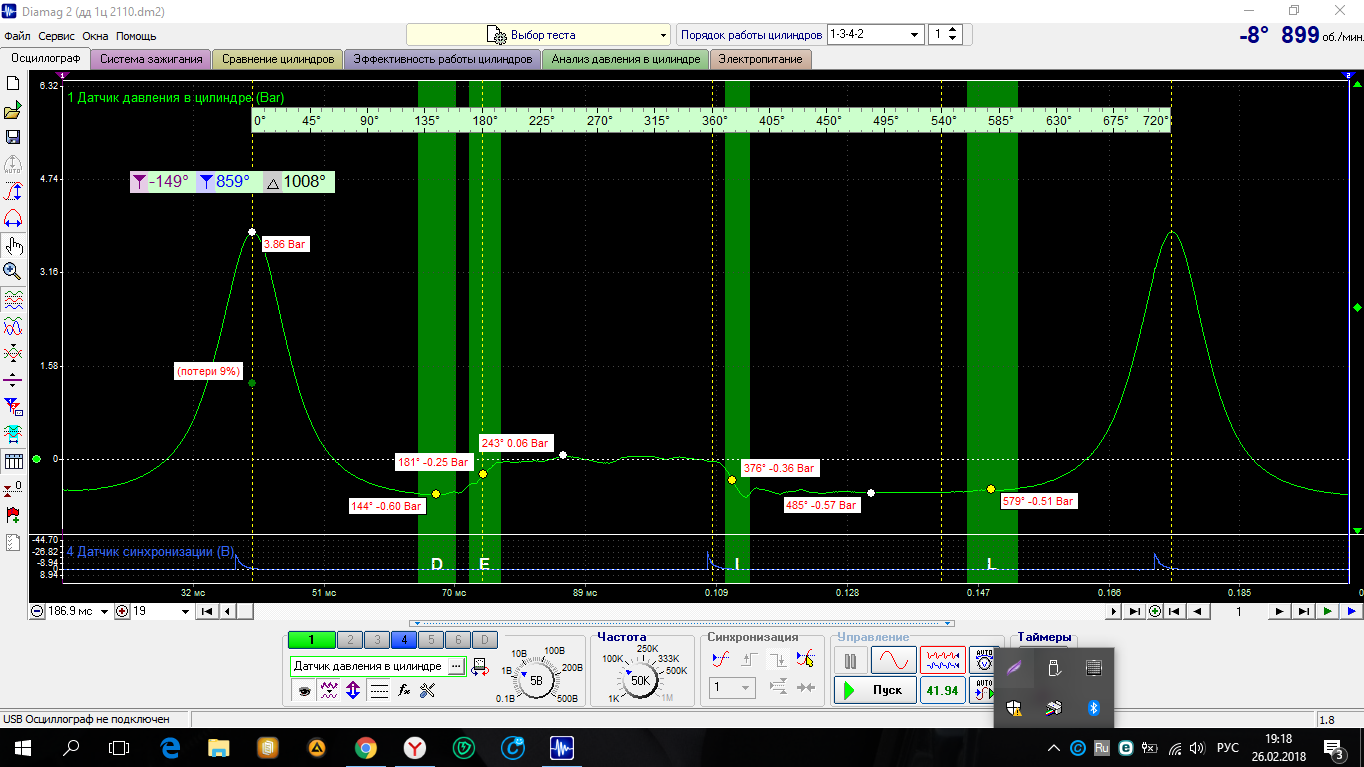Viewport: 1364px width, 767px height.
Task: Click the fx math function icon
Action: point(404,690)
